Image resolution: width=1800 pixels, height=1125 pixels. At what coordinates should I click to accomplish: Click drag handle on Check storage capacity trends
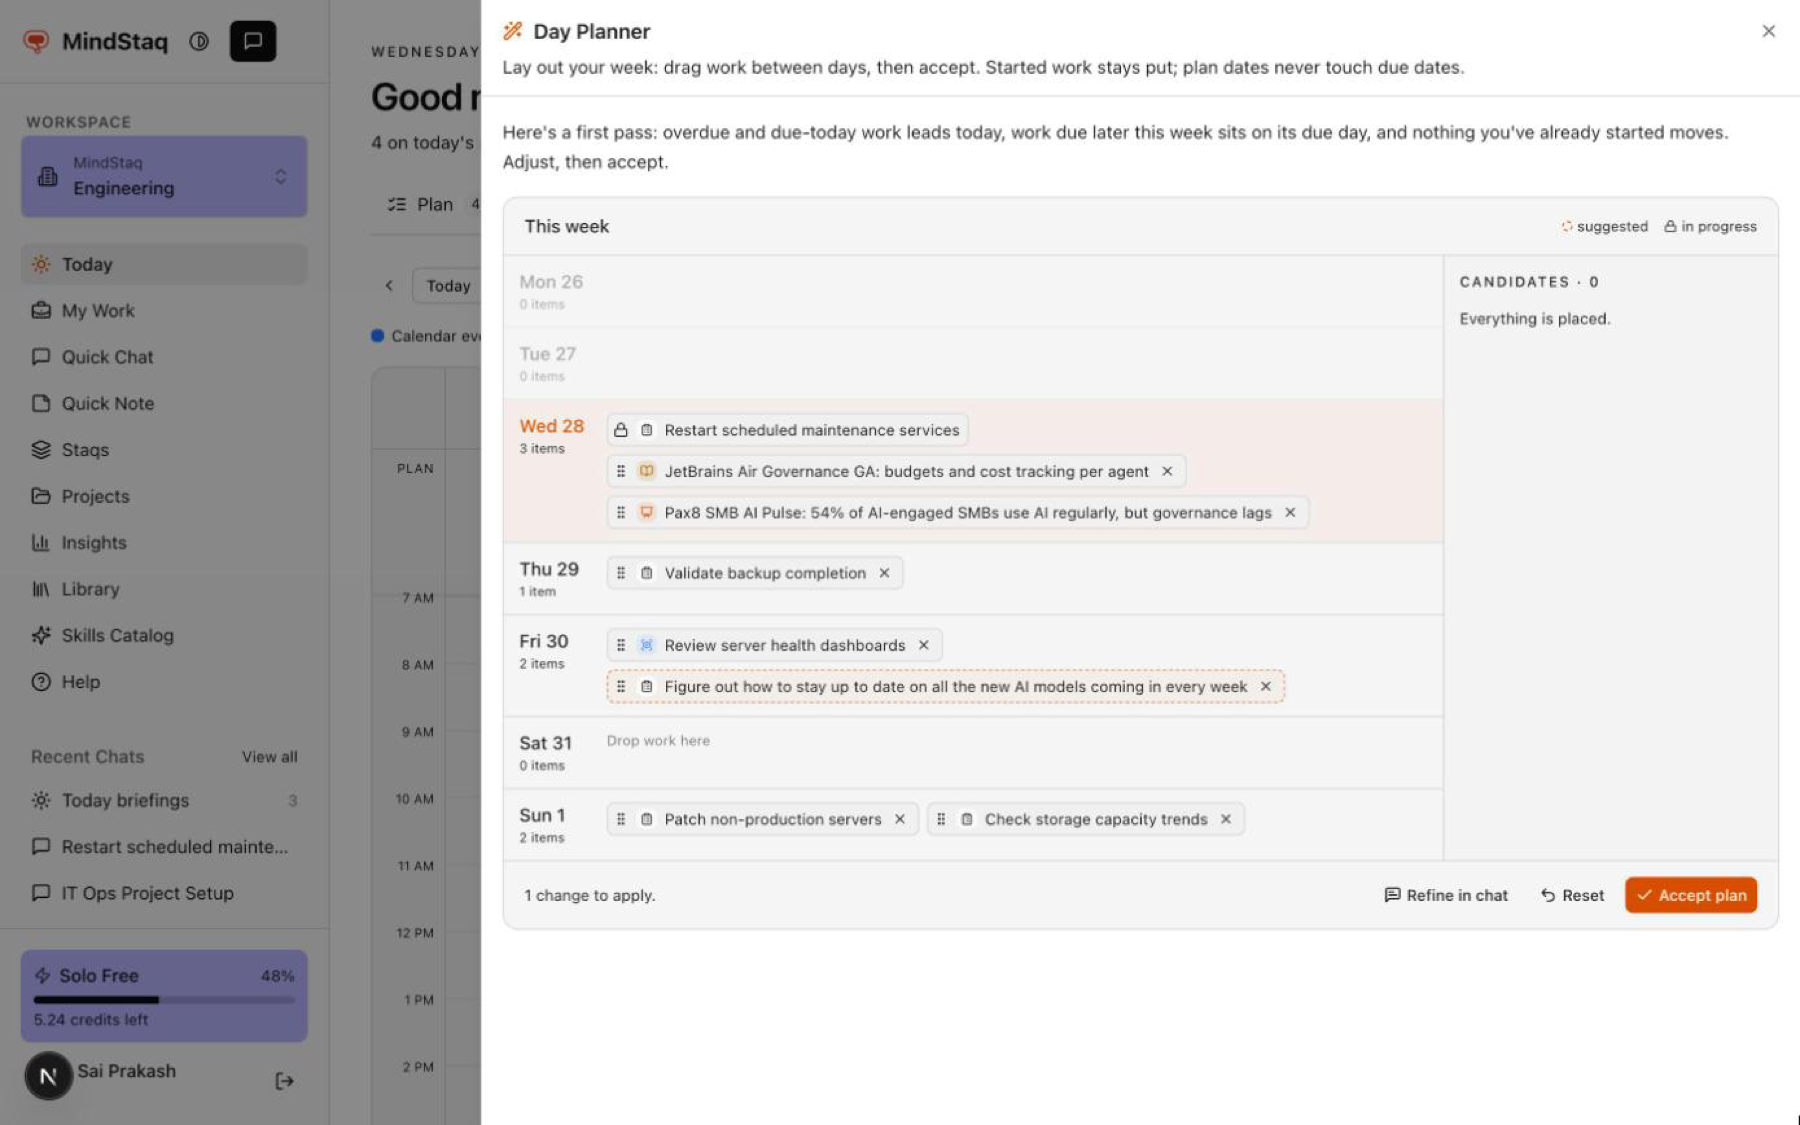(x=941, y=819)
